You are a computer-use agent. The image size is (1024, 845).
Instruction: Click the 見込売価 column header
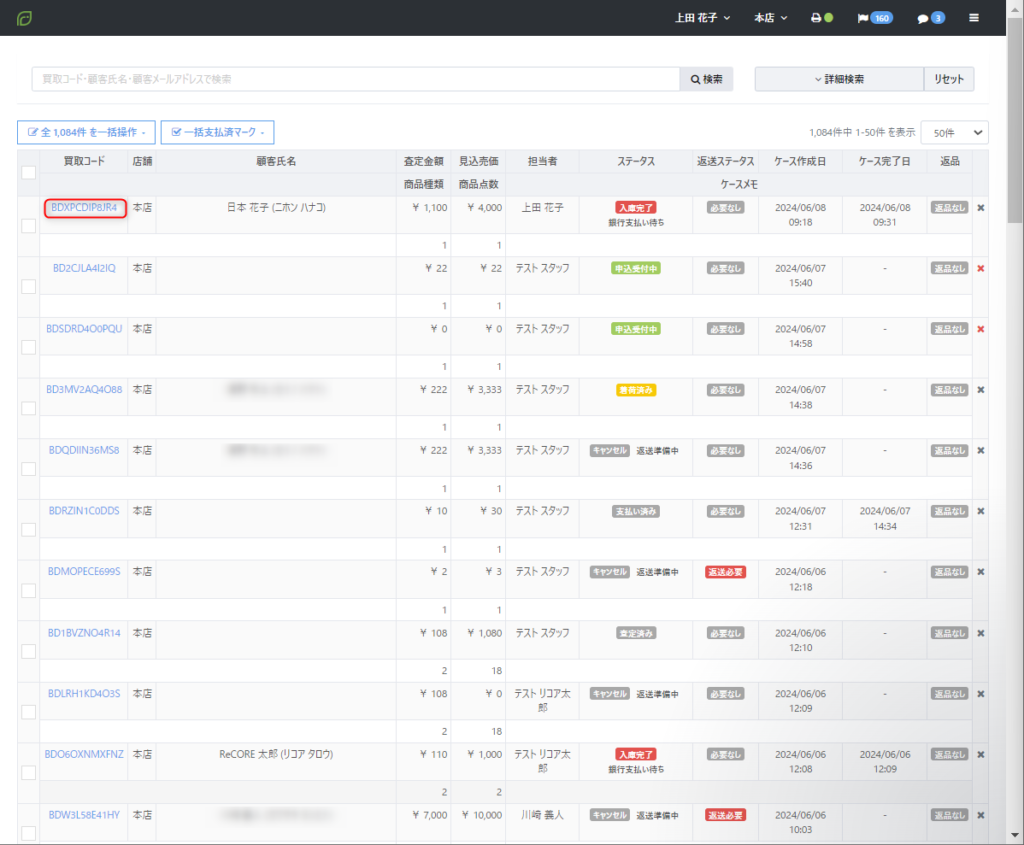[478, 161]
